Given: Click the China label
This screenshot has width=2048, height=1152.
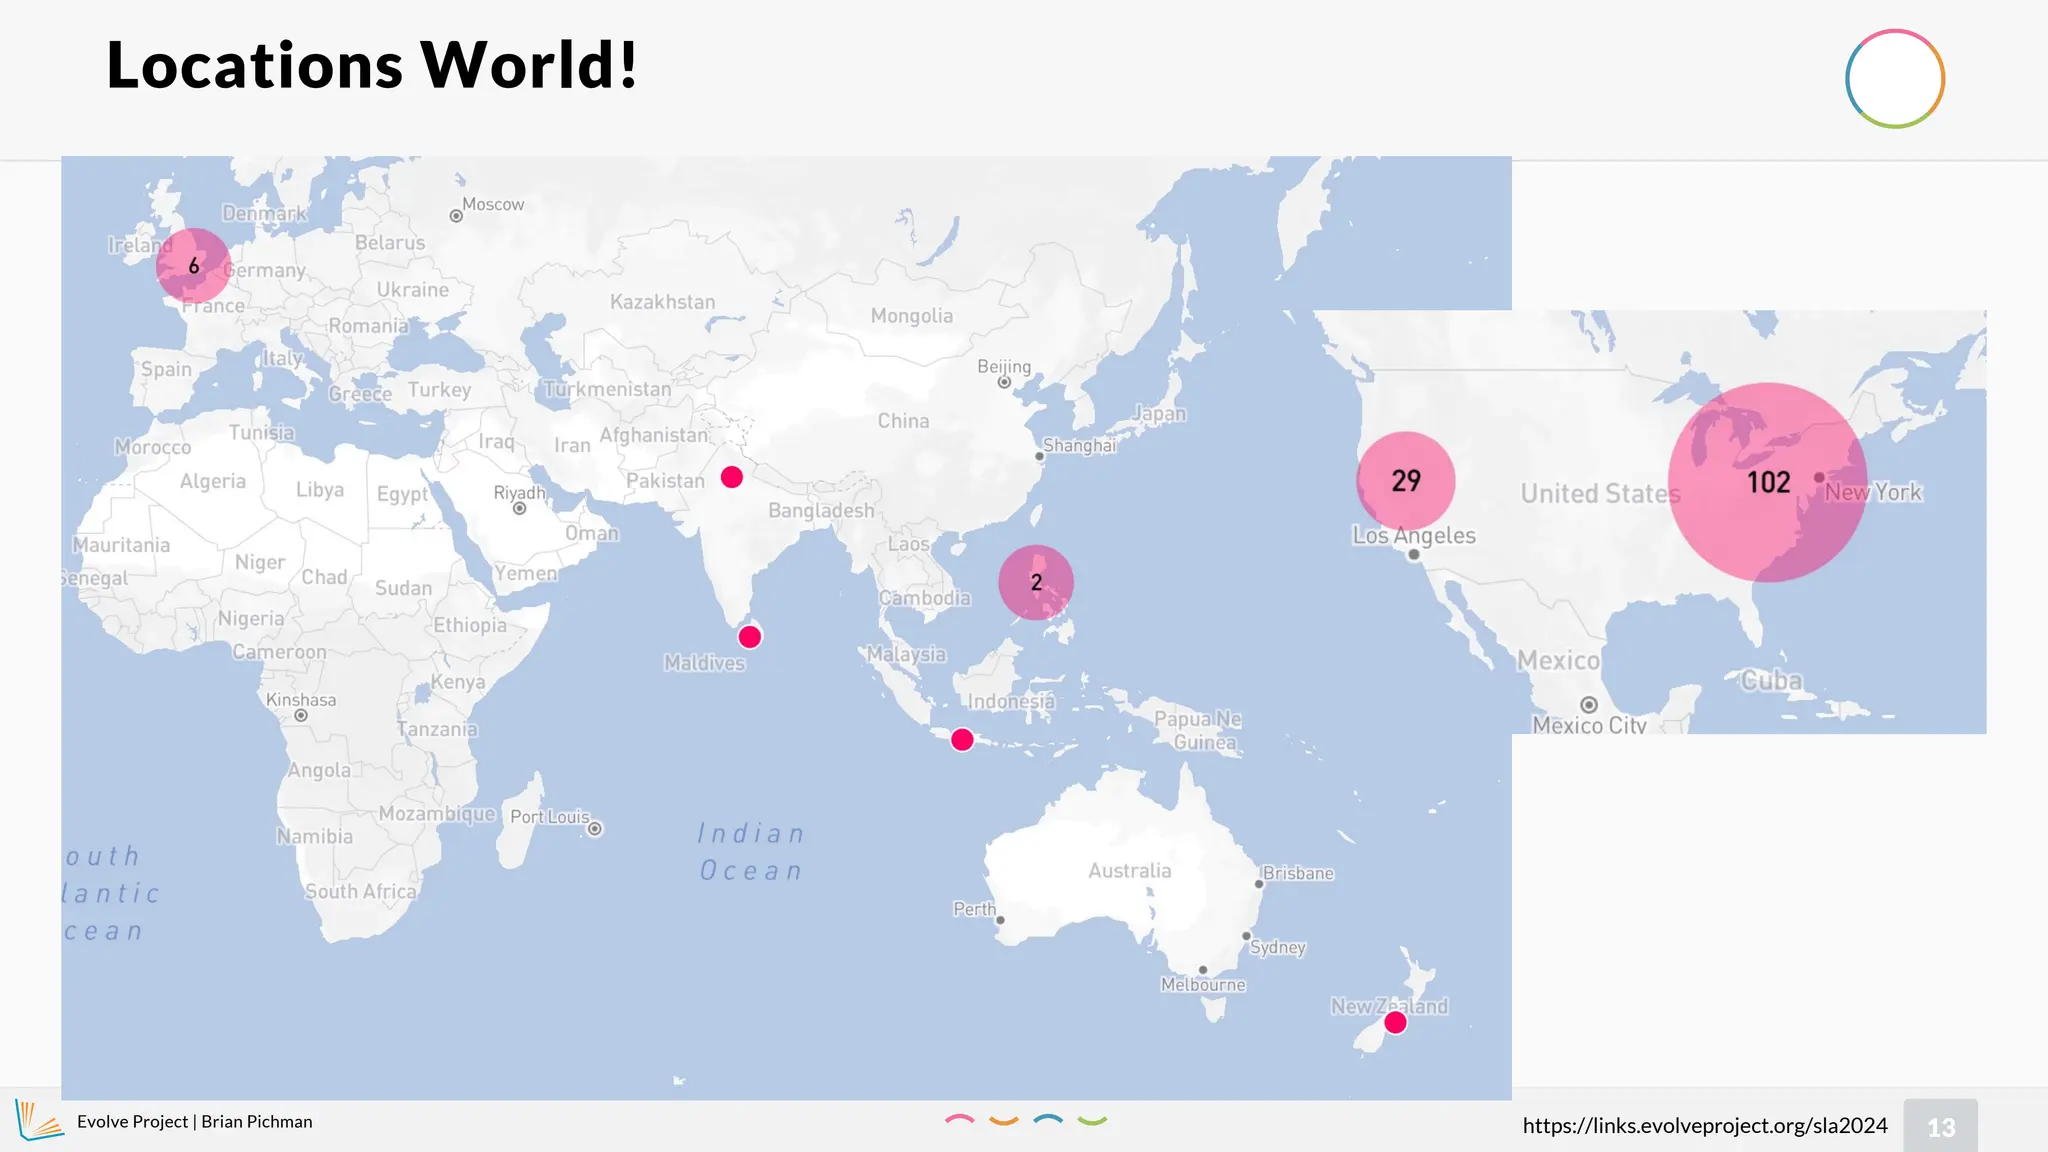Looking at the screenshot, I should (x=904, y=421).
